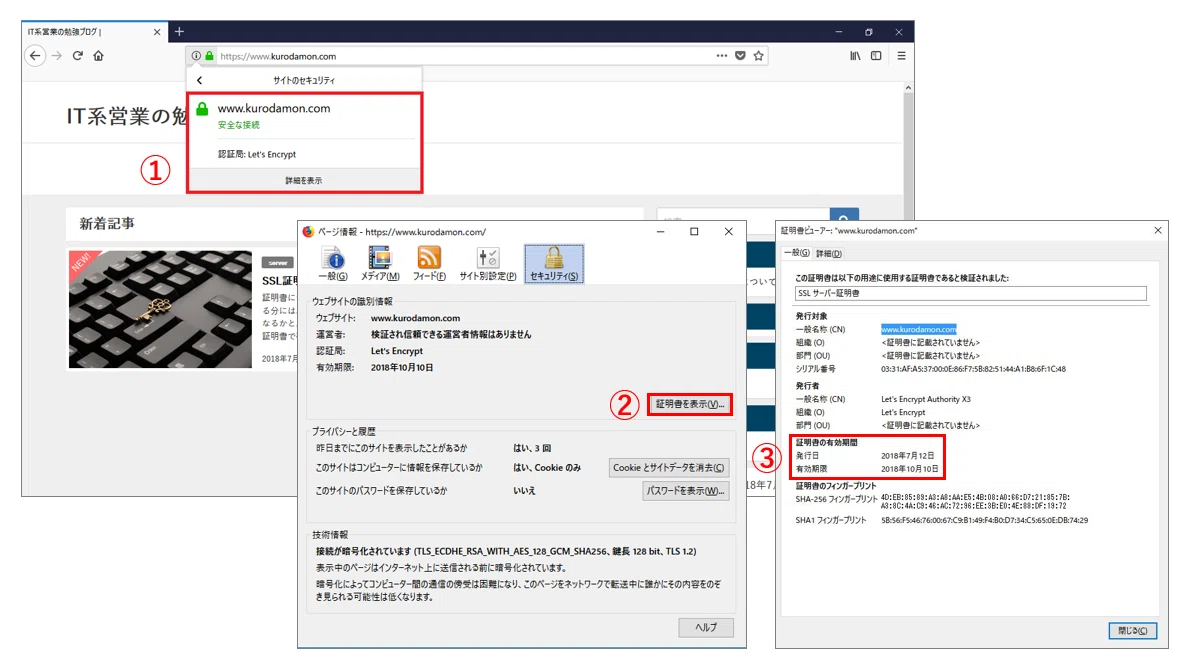Image resolution: width=1190 pixels, height=665 pixels.
Task: Go back using the Firefox back arrow
Action: 35,55
